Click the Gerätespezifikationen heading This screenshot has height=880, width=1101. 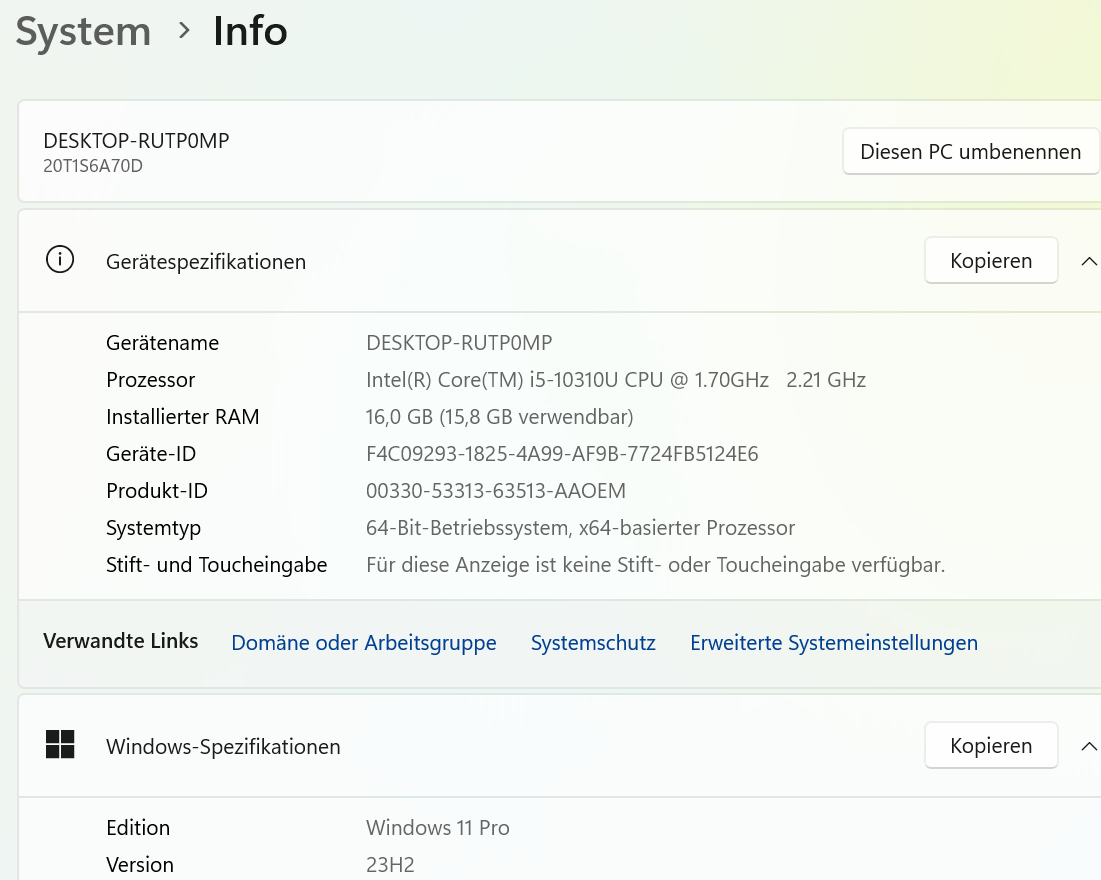coord(206,262)
